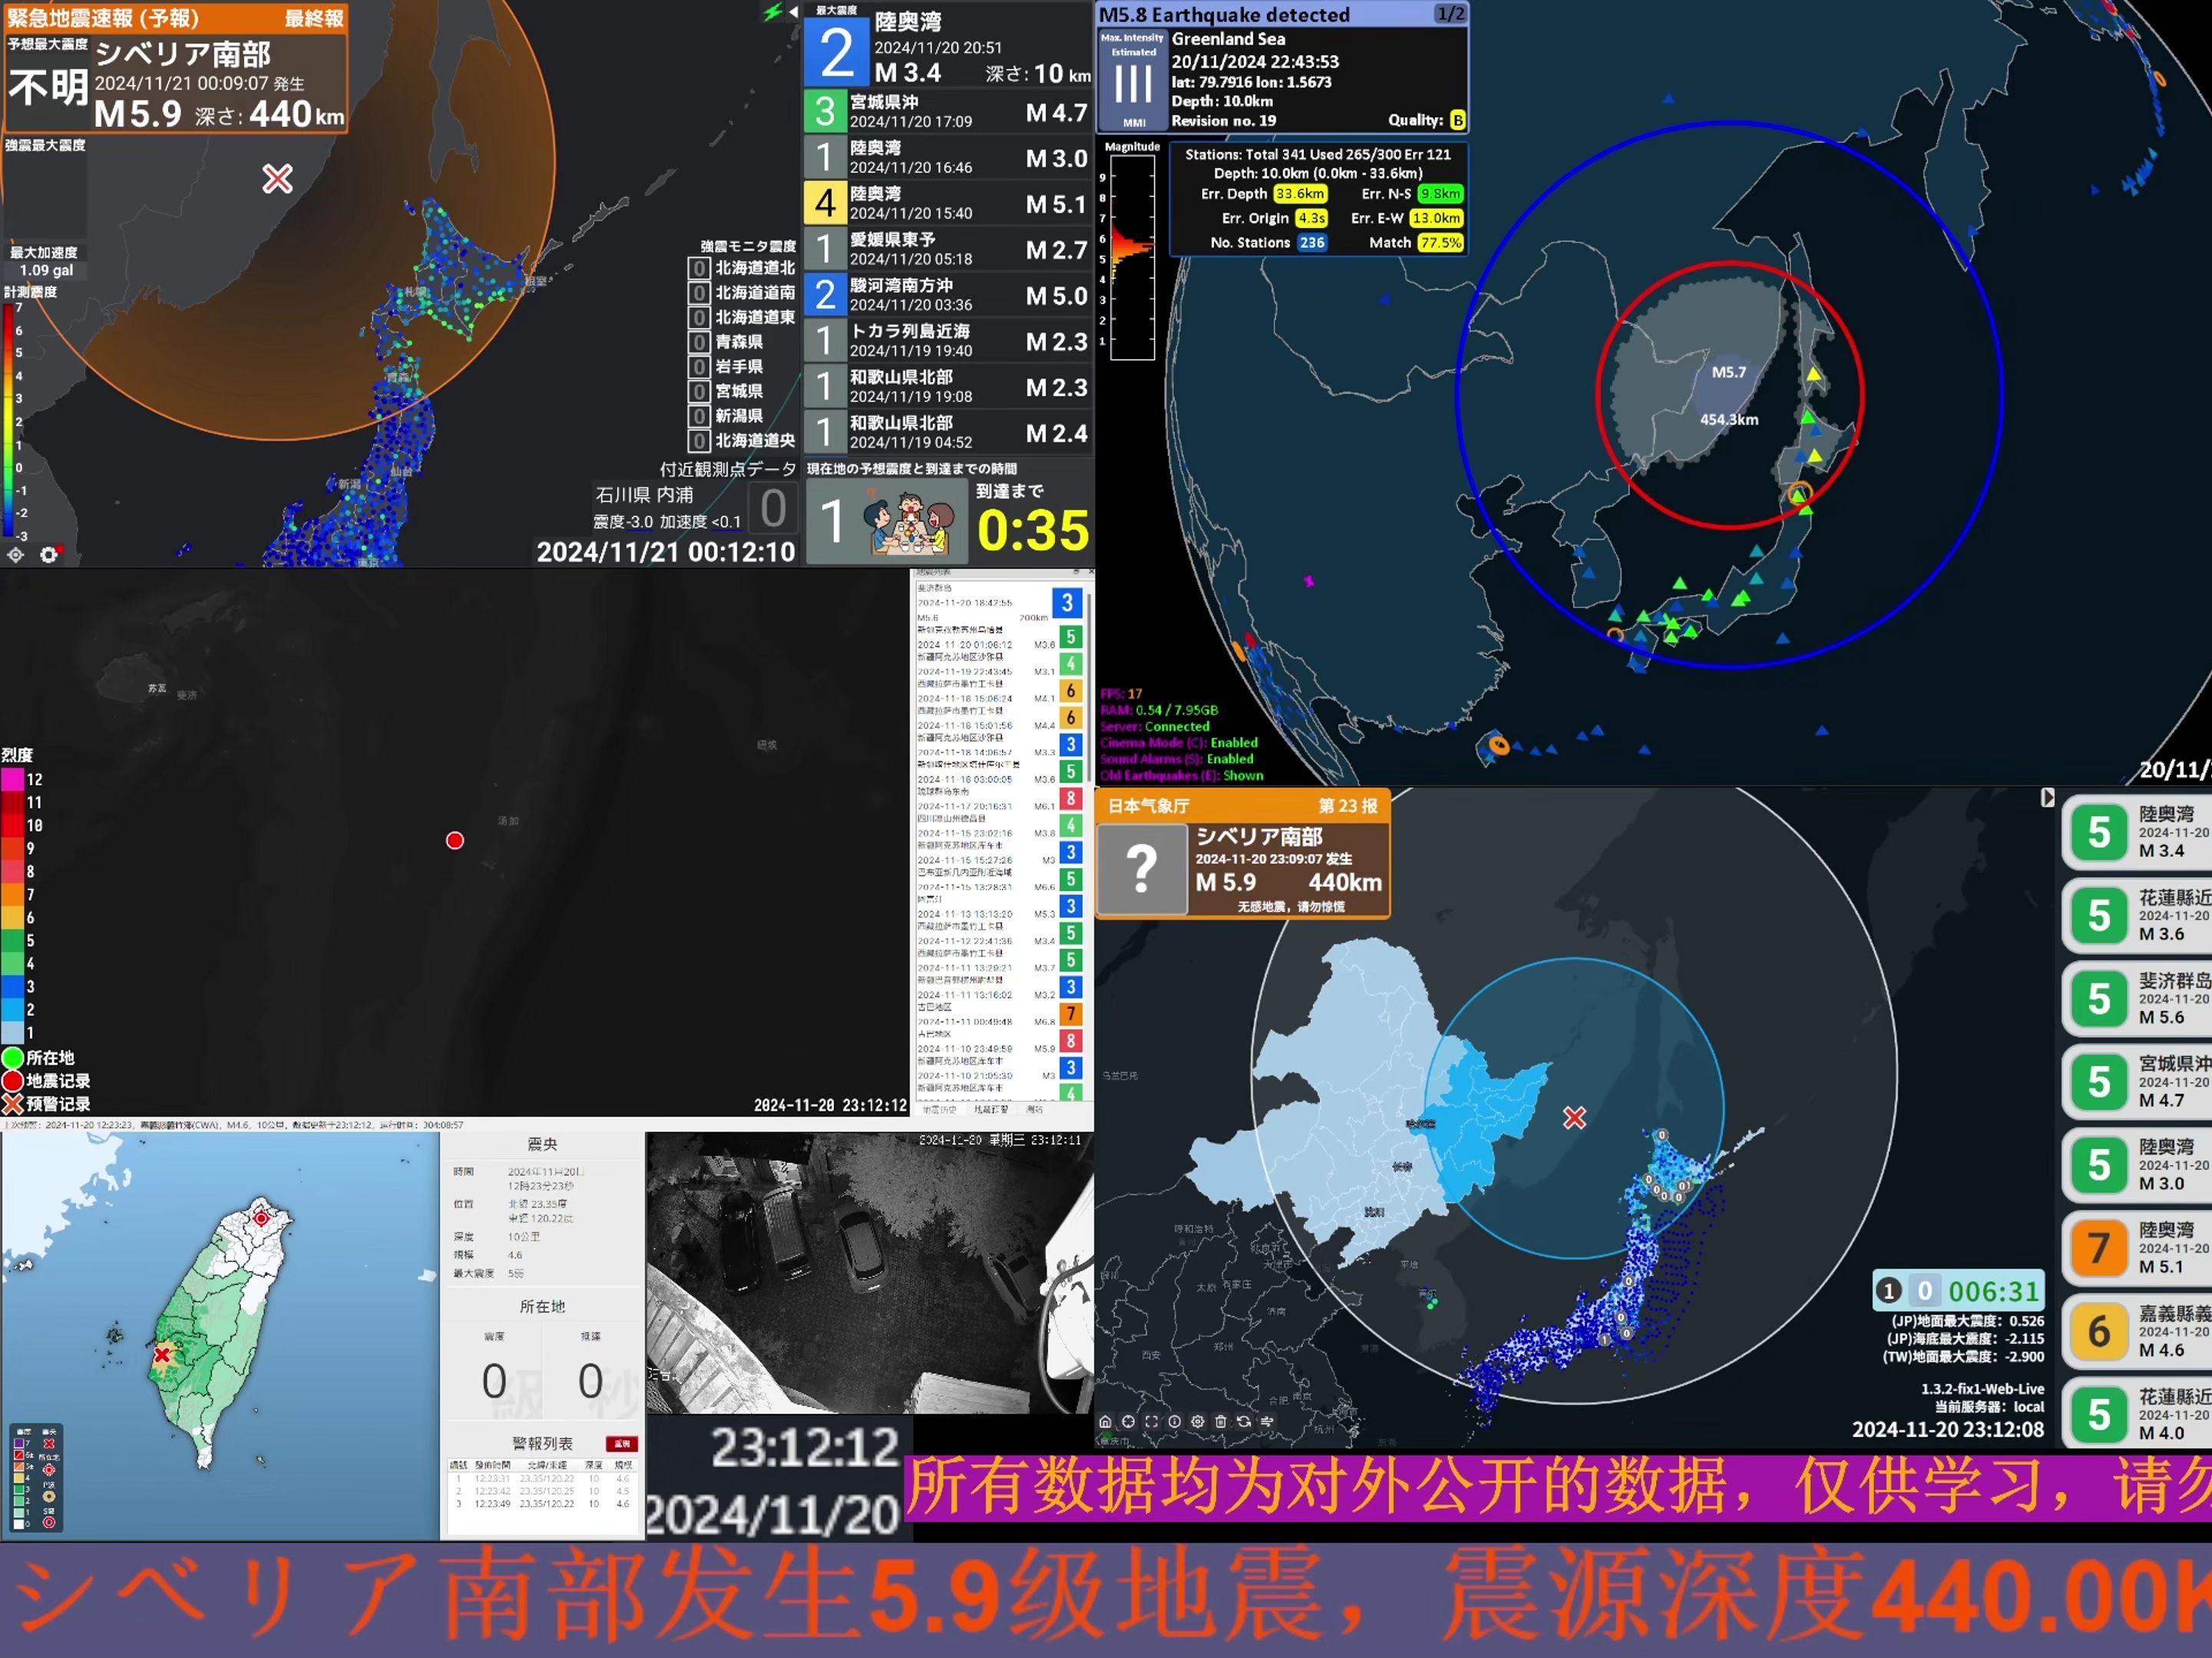The width and height of the screenshot is (2212, 1658).
Task: Open the 宮城県沖 M4.7 card
Action: click(x=2137, y=1081)
